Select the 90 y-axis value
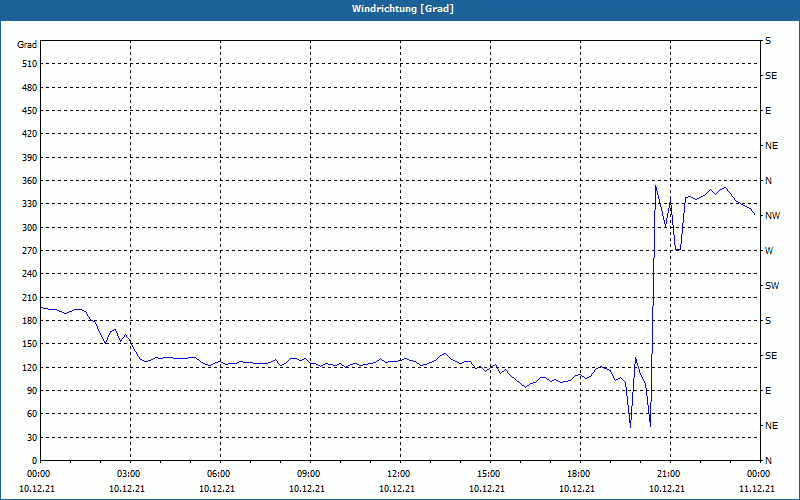 point(32,391)
